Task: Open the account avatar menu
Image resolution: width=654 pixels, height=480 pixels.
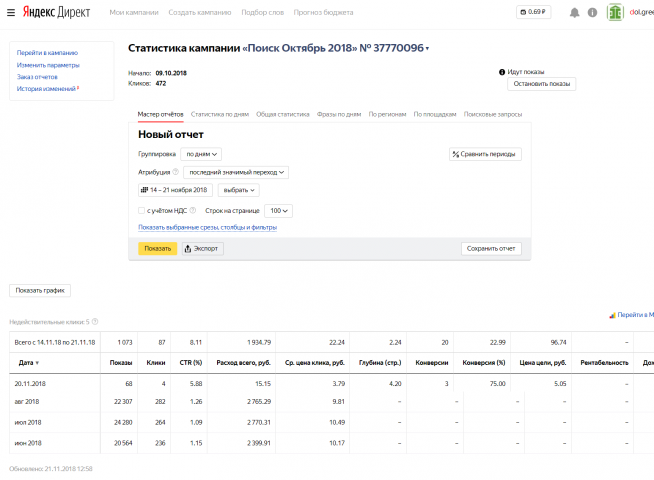Action: point(615,12)
